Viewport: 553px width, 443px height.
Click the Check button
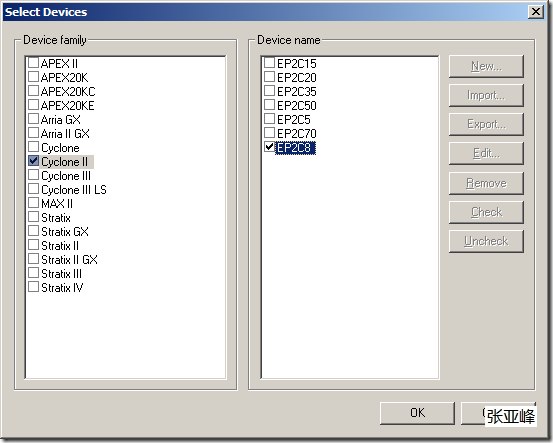(486, 212)
